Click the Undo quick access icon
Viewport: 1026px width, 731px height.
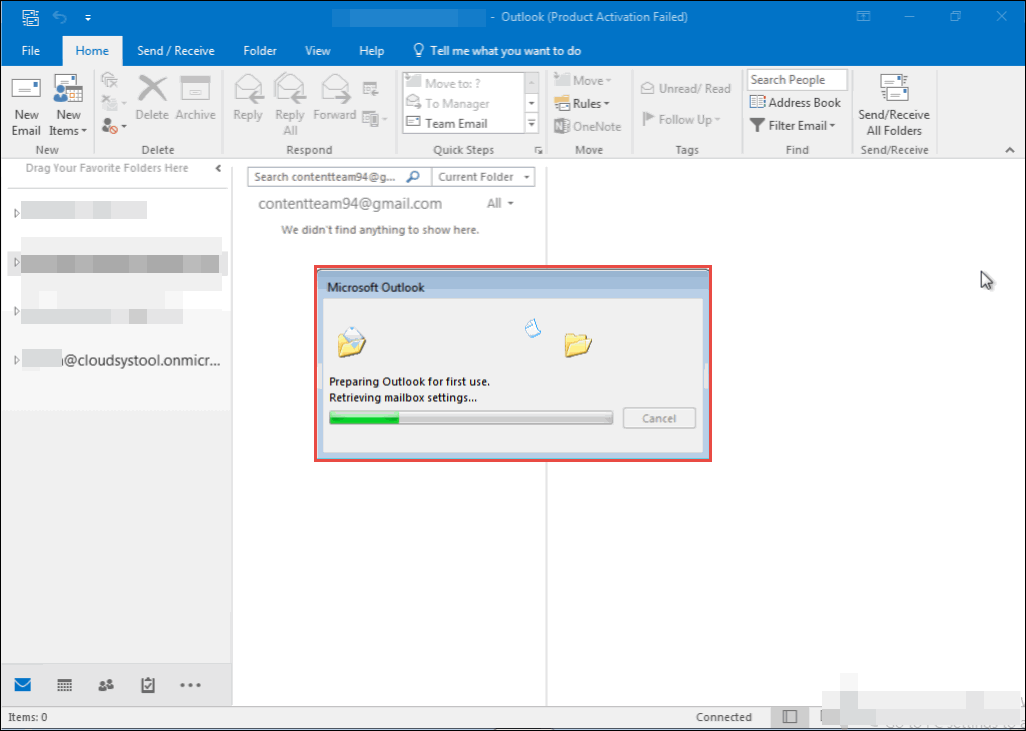tap(60, 17)
